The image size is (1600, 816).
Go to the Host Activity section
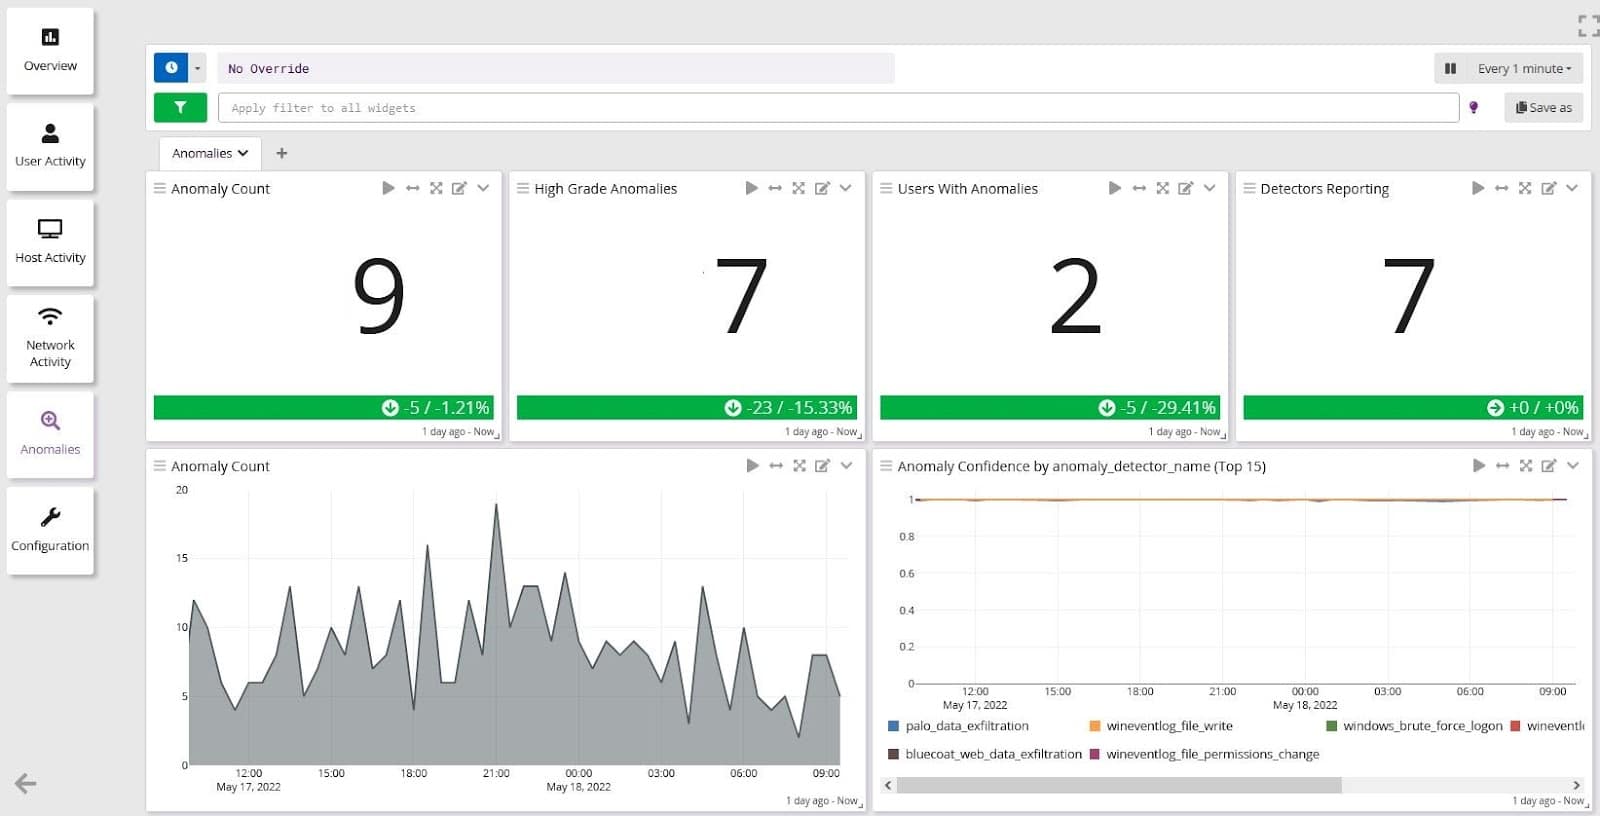coord(50,242)
